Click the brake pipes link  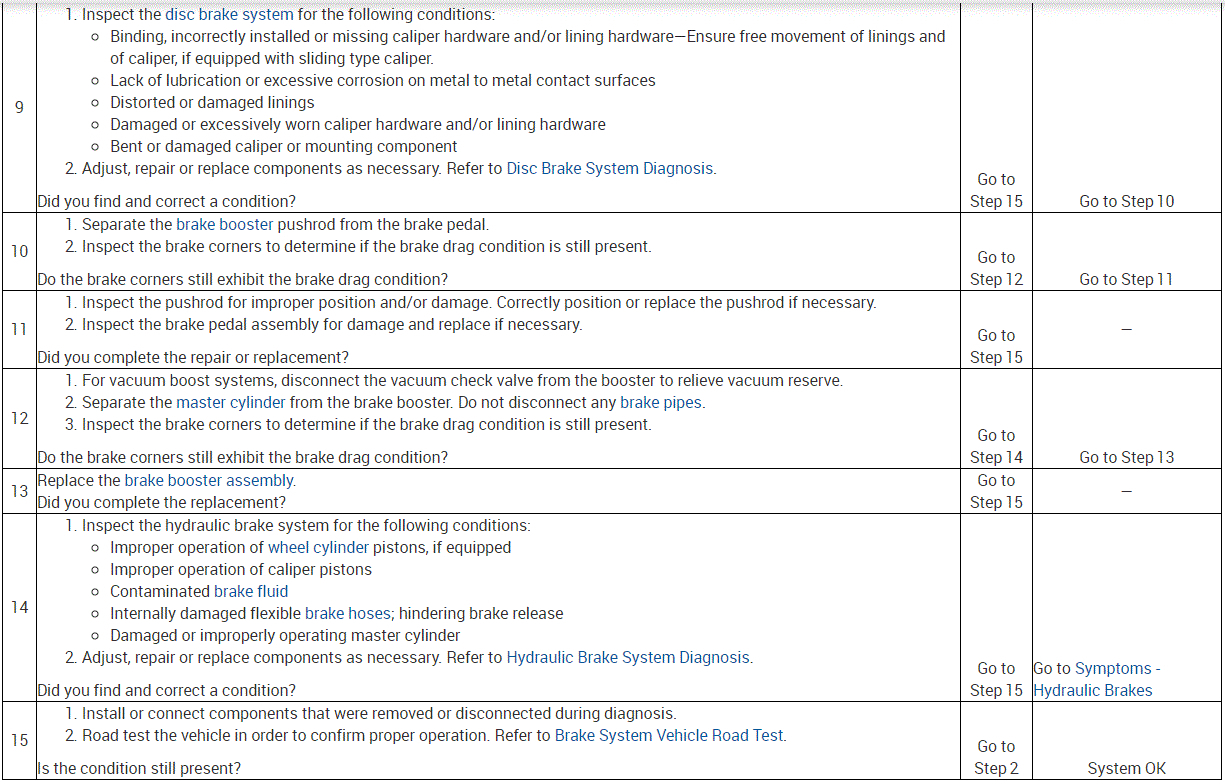point(661,403)
